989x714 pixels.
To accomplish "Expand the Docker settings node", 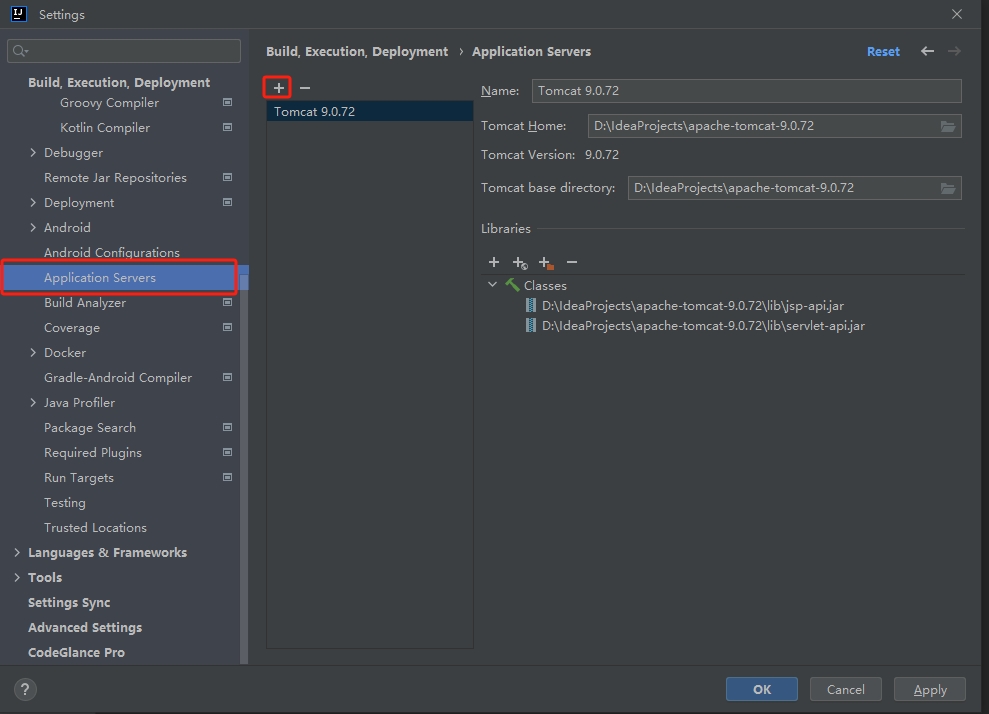I will [x=33, y=353].
